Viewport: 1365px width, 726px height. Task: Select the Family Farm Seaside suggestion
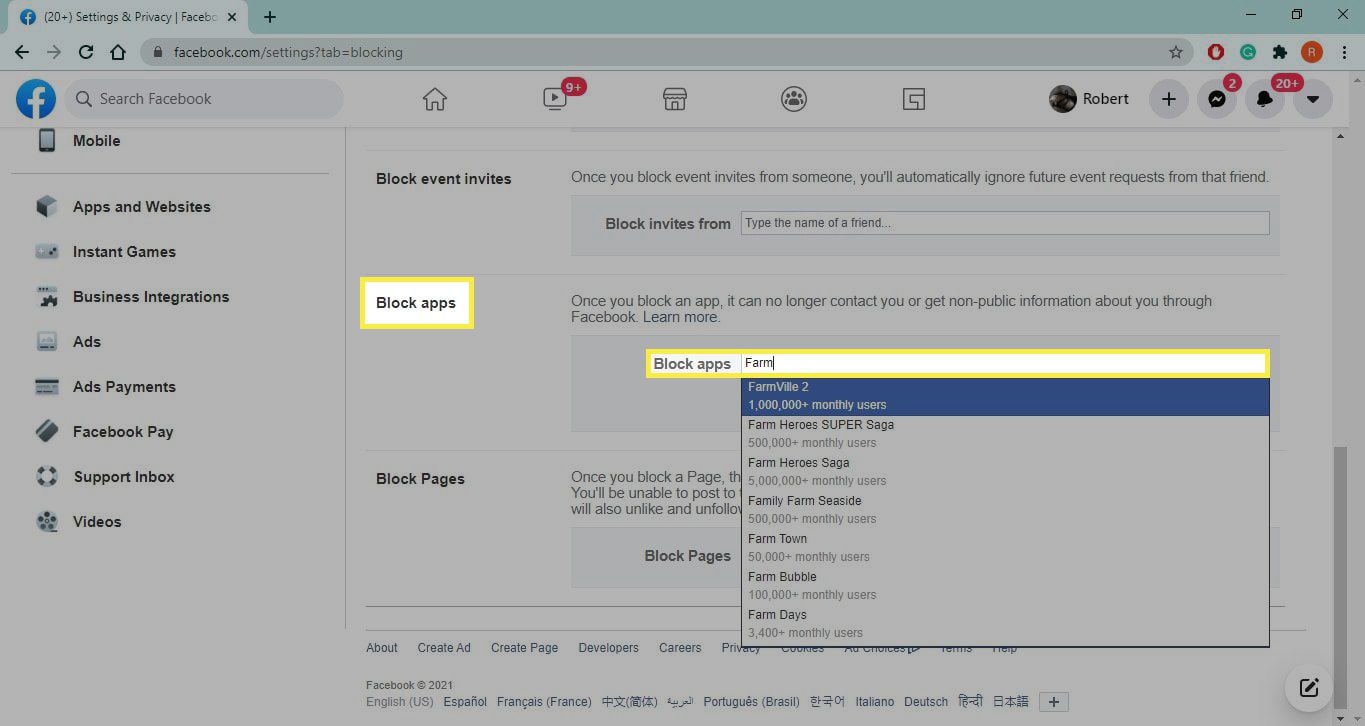1005,510
